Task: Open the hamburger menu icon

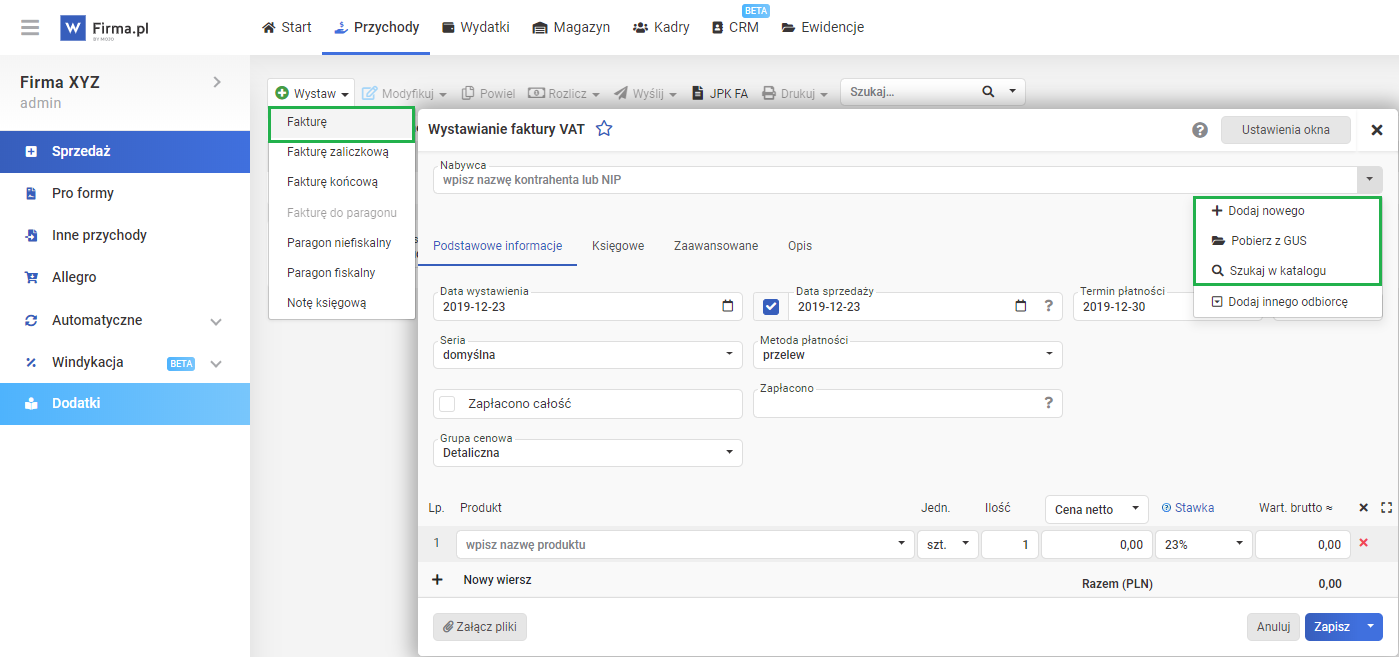Action: tap(30, 28)
